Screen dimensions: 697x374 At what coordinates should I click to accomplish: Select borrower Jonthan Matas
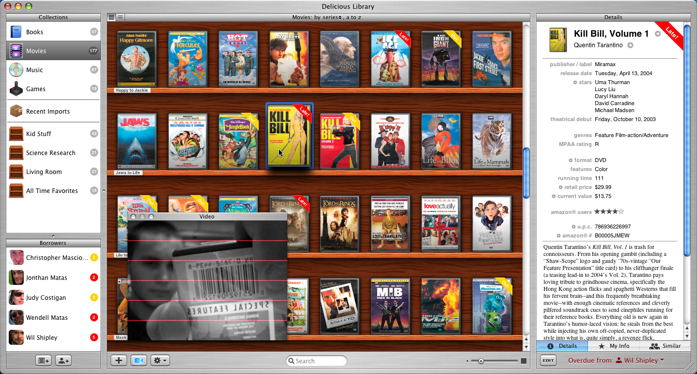tap(53, 277)
